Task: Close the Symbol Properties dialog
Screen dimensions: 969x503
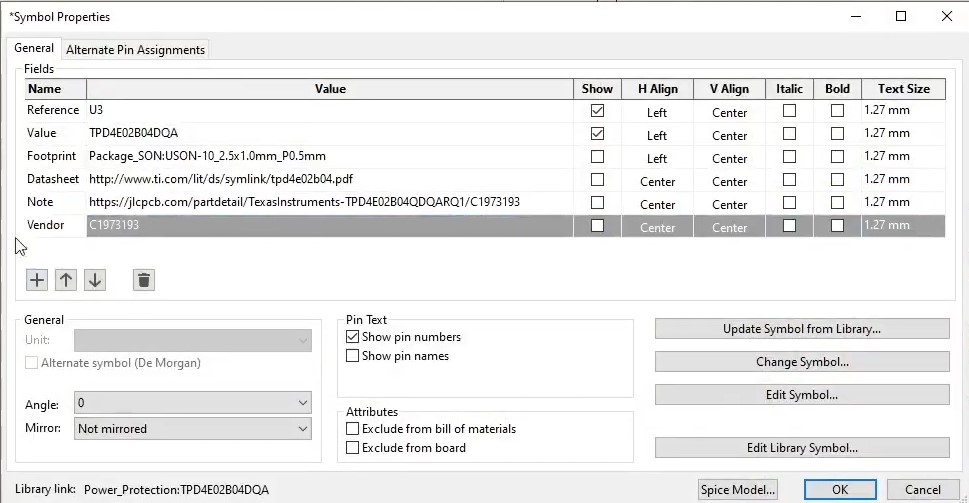Action: (946, 16)
